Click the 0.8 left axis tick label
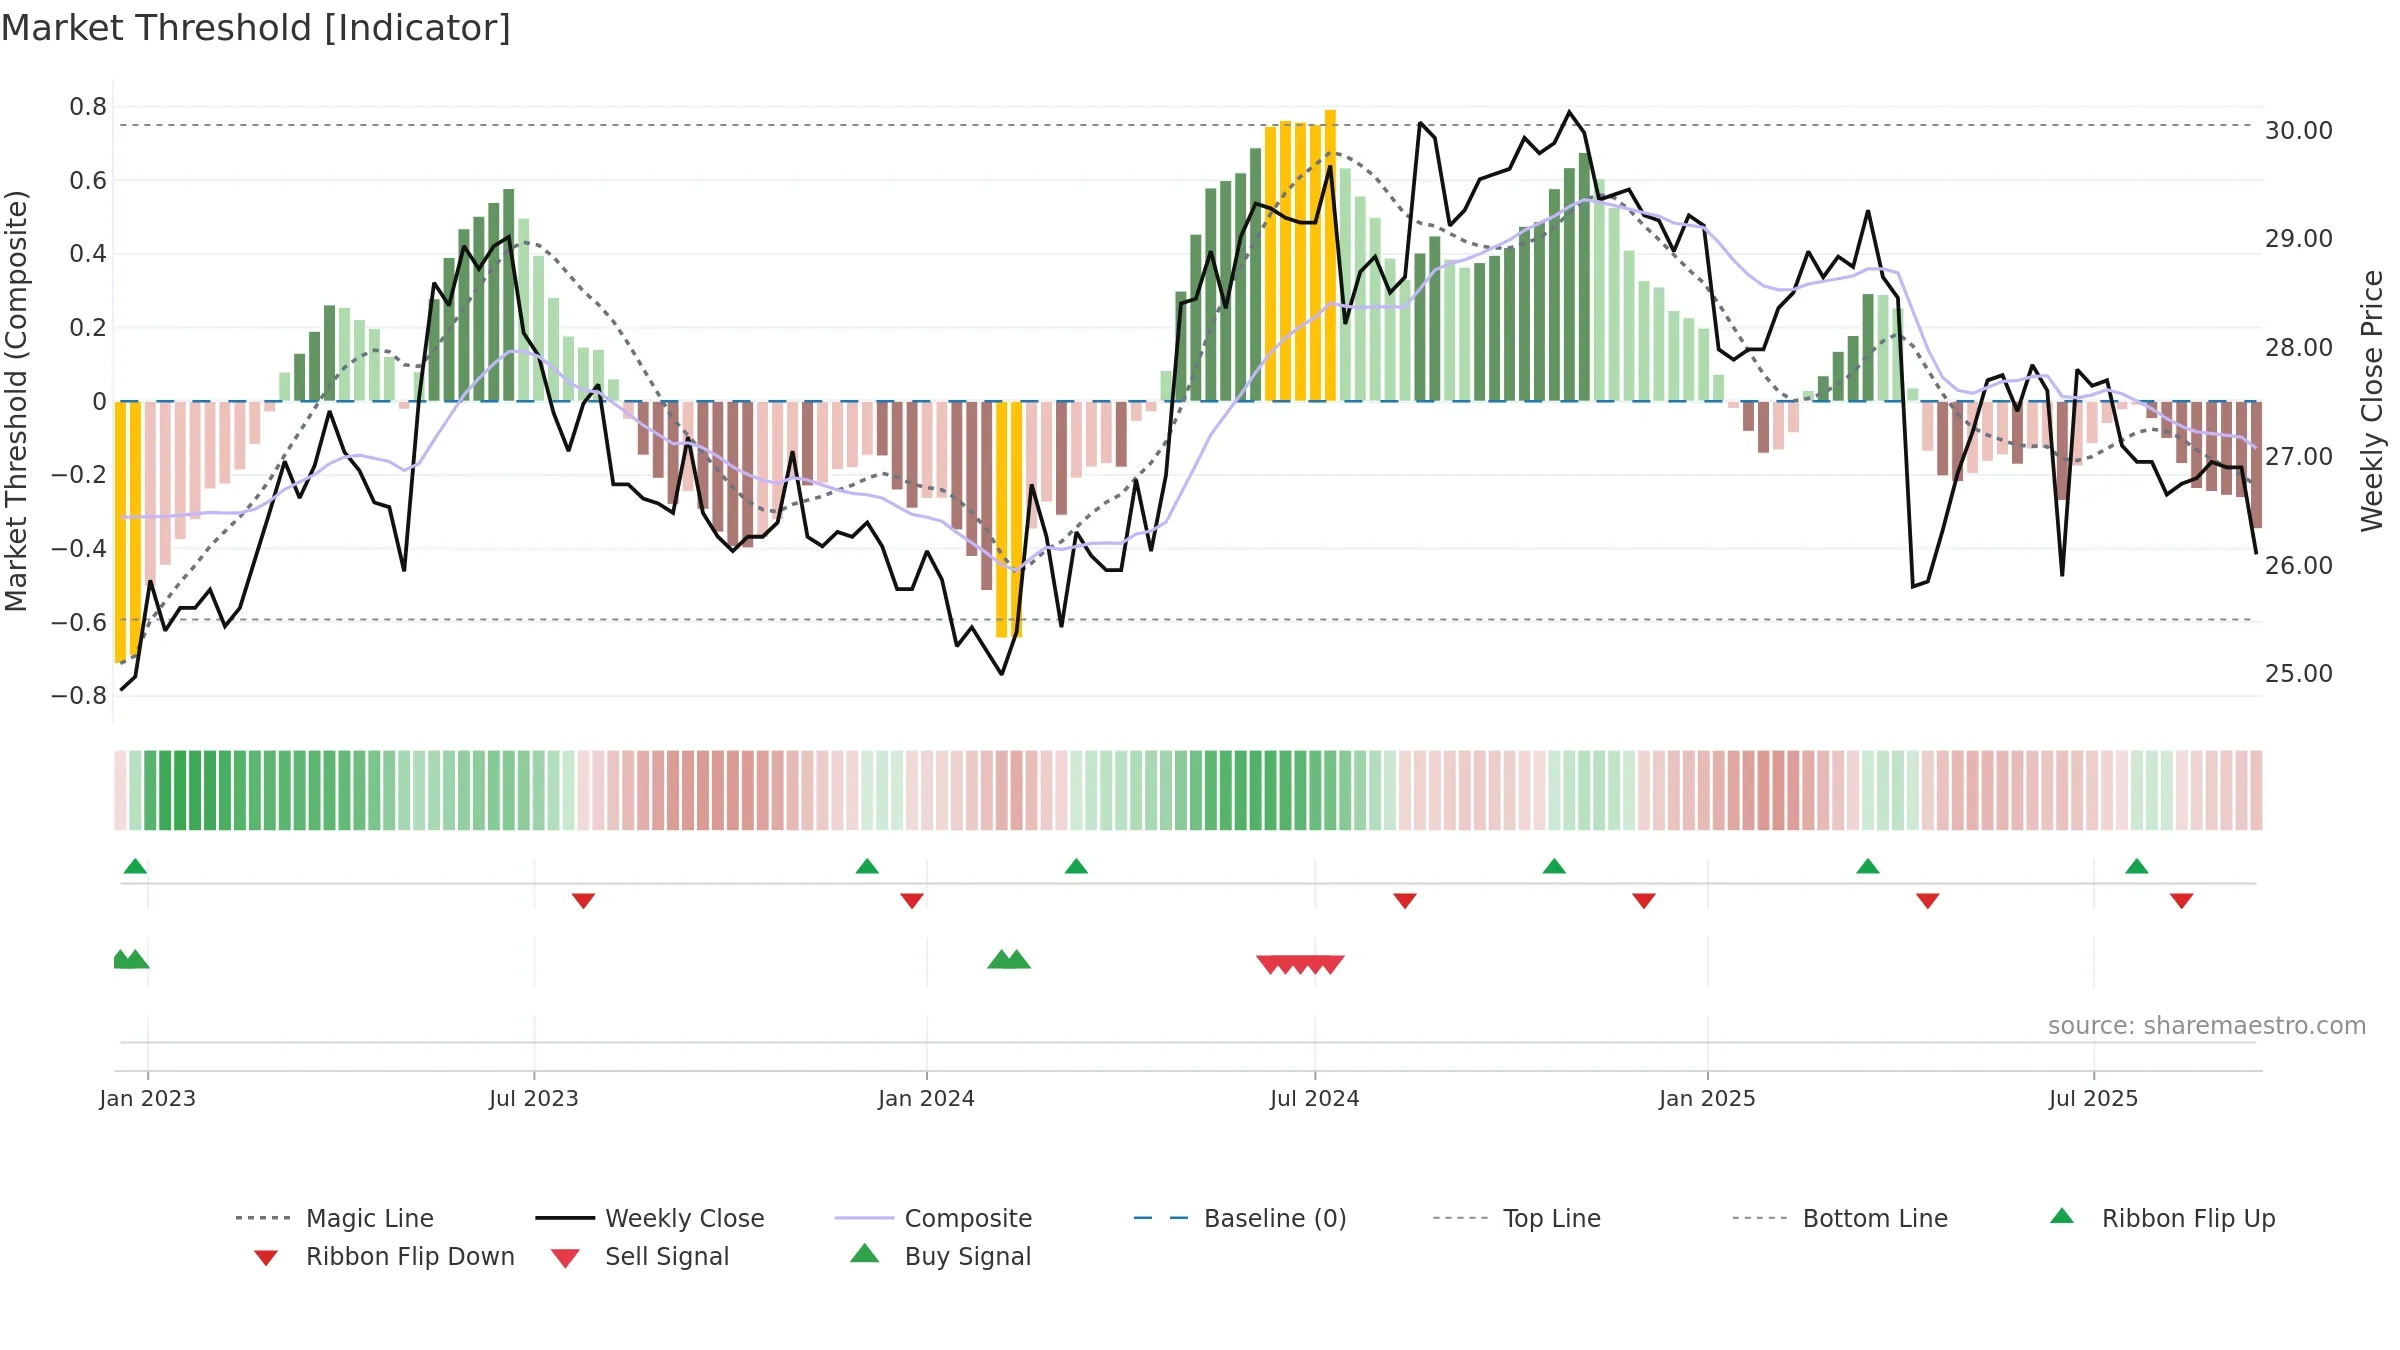Image resolution: width=2400 pixels, height=1350 pixels. (x=88, y=106)
